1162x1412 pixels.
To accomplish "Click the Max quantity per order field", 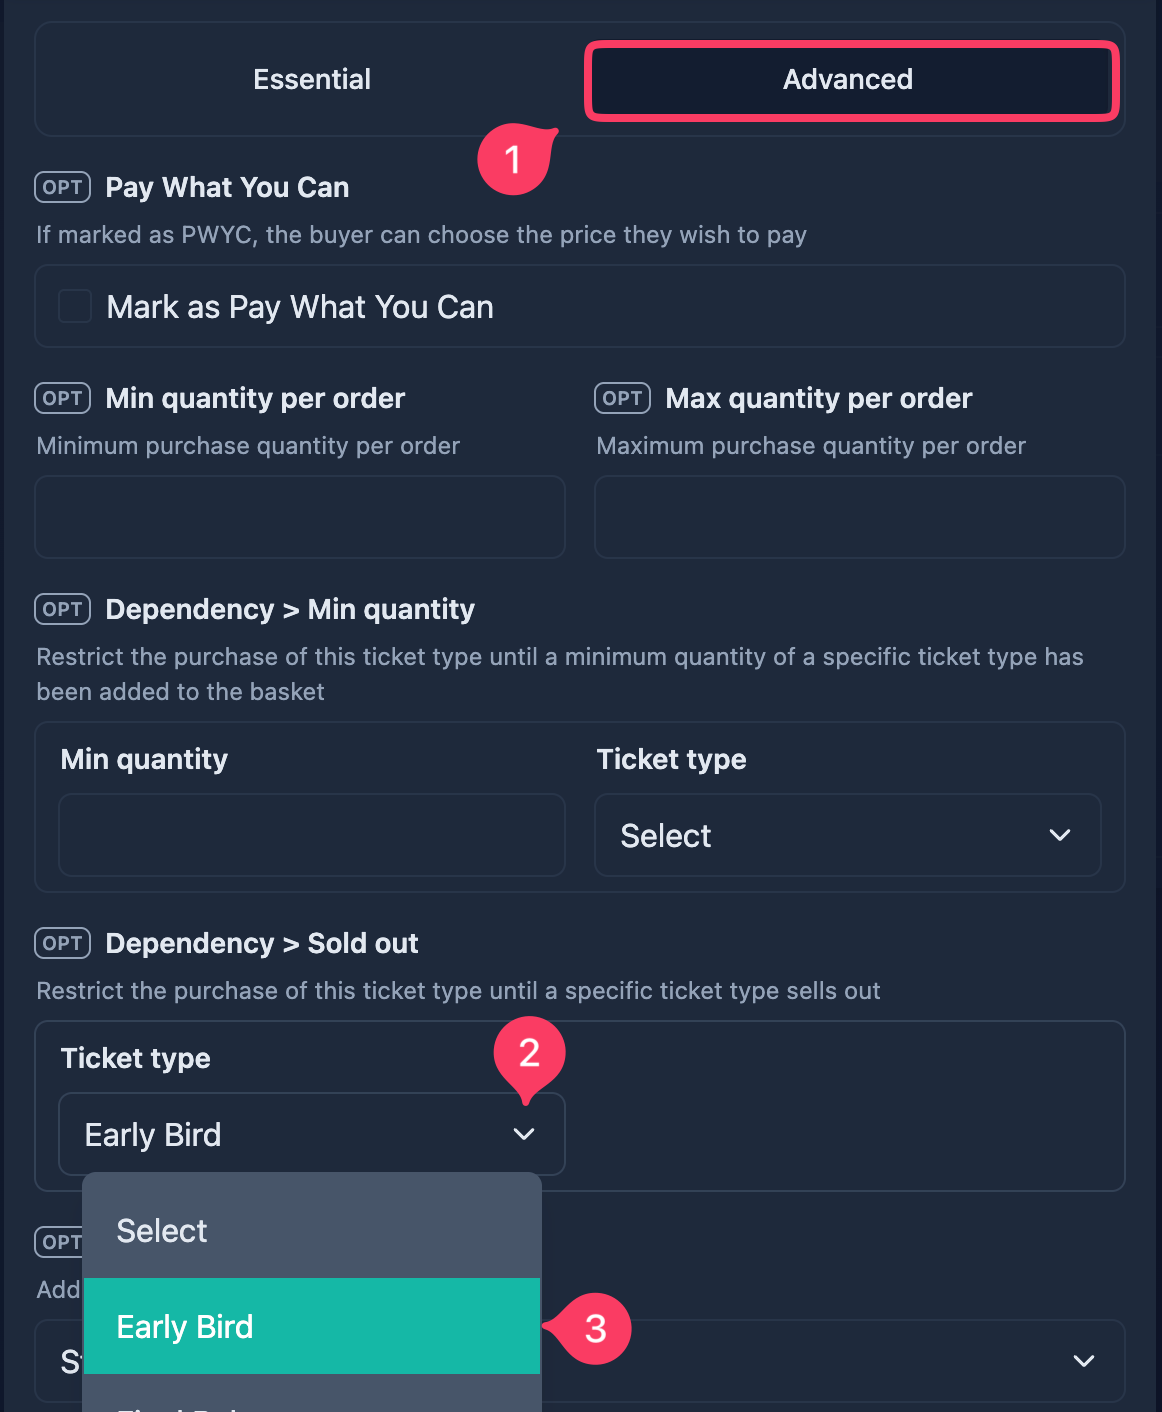I will (860, 517).
